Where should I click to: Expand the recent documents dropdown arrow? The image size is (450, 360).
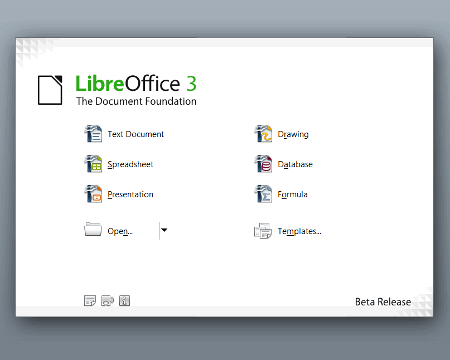point(164,230)
